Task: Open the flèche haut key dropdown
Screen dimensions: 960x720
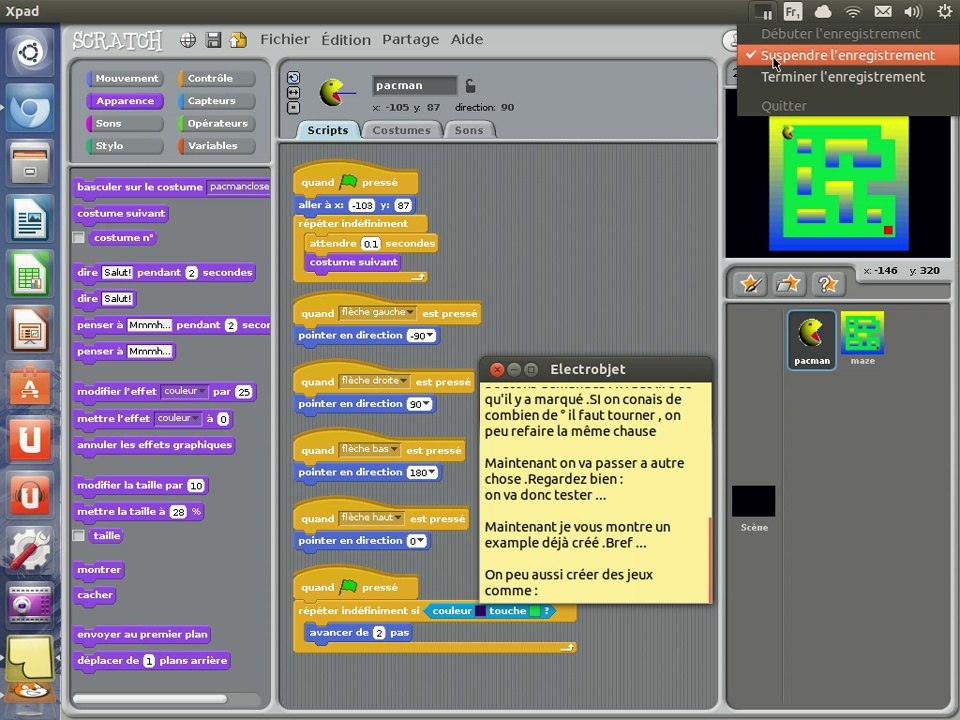Action: (371, 519)
